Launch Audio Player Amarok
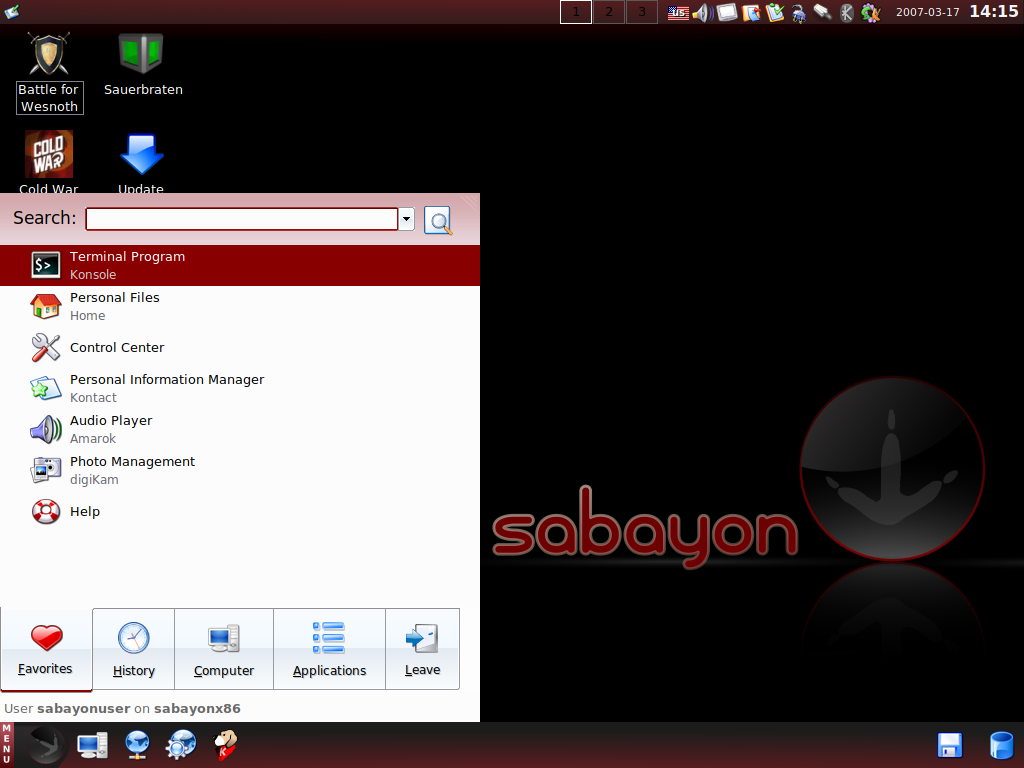The image size is (1024, 768). pos(240,430)
